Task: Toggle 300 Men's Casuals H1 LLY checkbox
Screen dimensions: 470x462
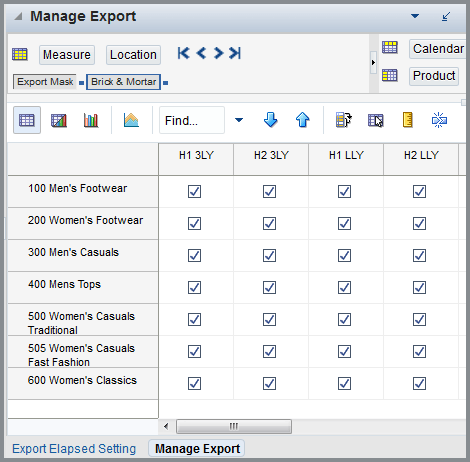Action: (x=344, y=256)
